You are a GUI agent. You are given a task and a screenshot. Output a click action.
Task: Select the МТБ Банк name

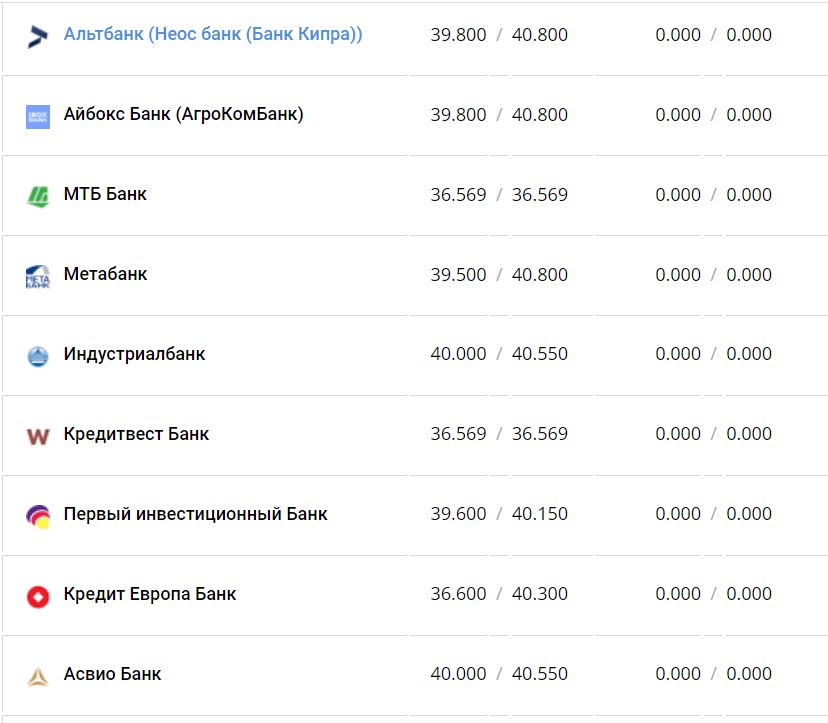tap(105, 195)
